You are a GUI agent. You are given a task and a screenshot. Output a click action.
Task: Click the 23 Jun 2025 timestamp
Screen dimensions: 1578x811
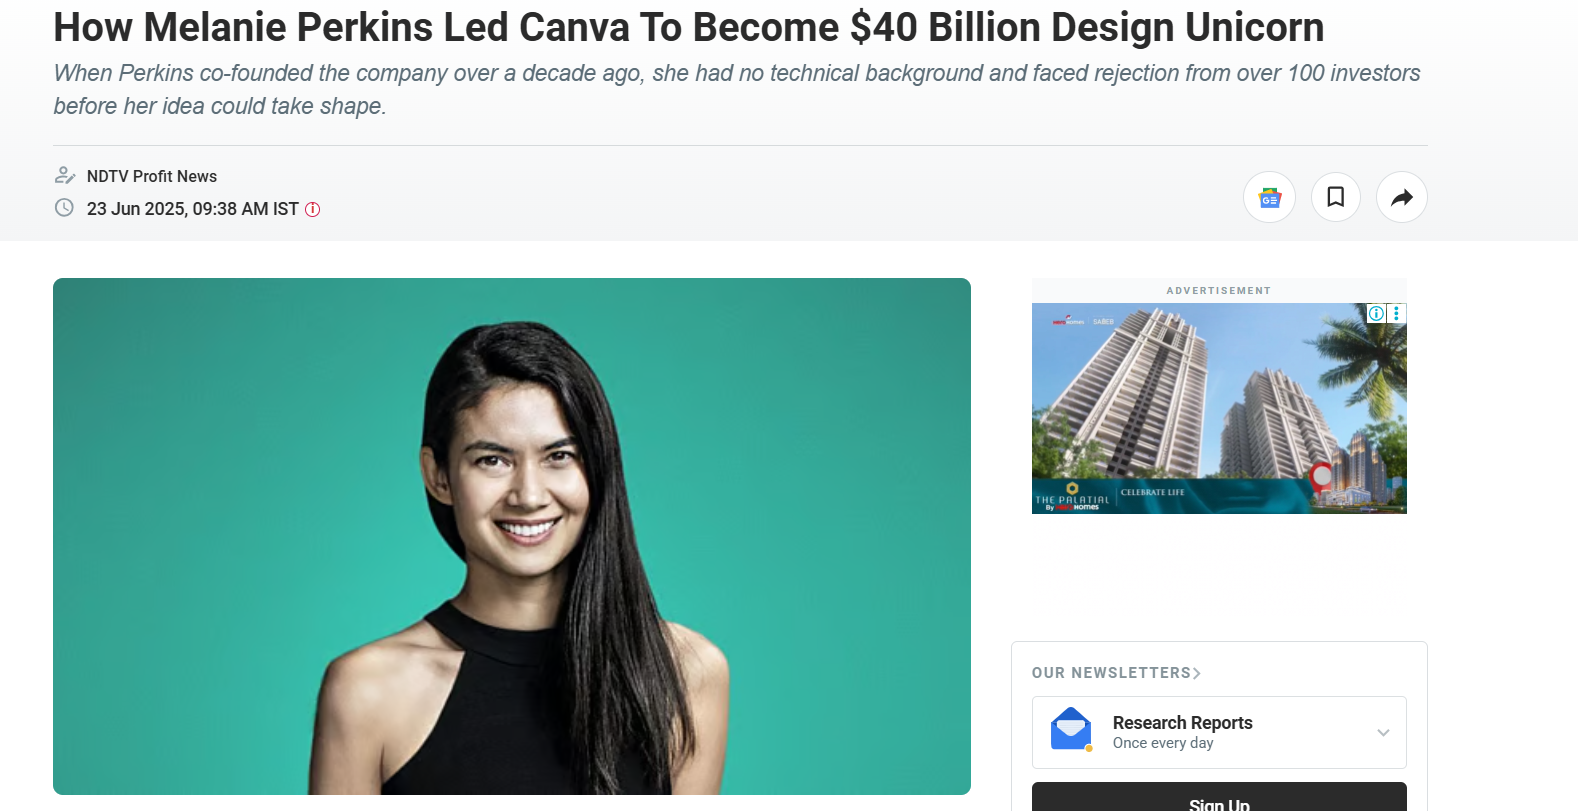point(193,209)
